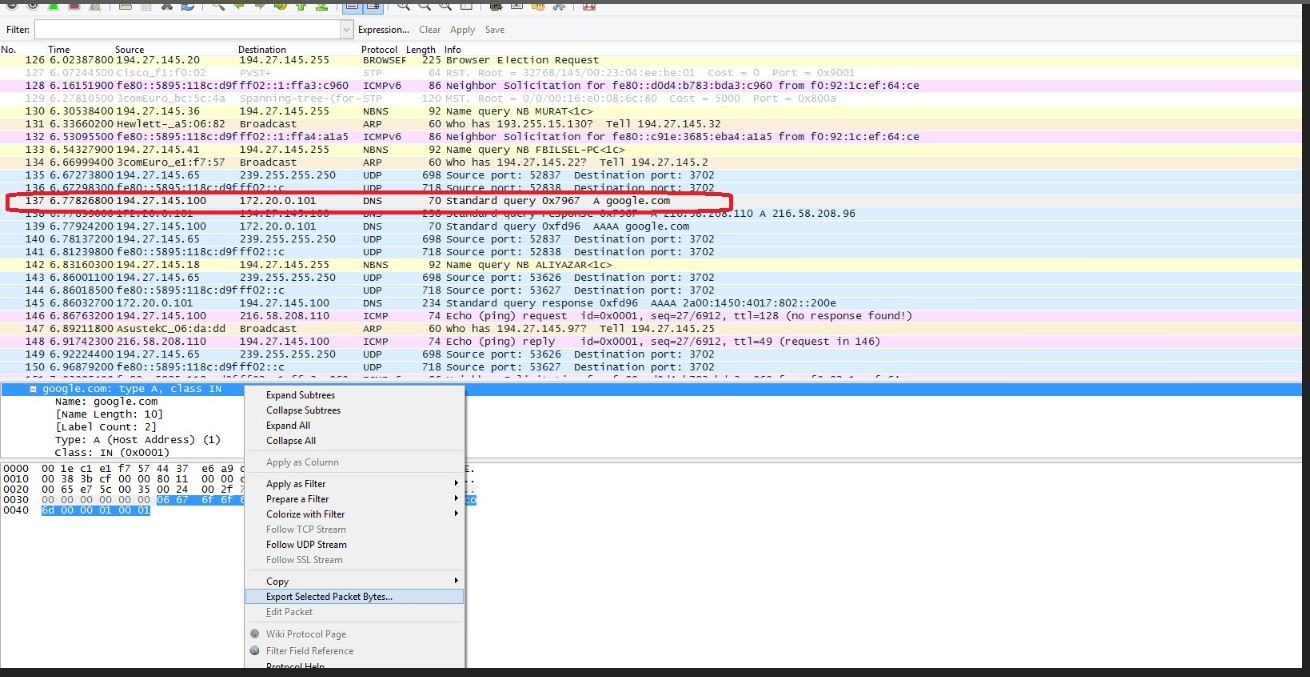
Task: Click the Save filter button
Action: coord(495,30)
